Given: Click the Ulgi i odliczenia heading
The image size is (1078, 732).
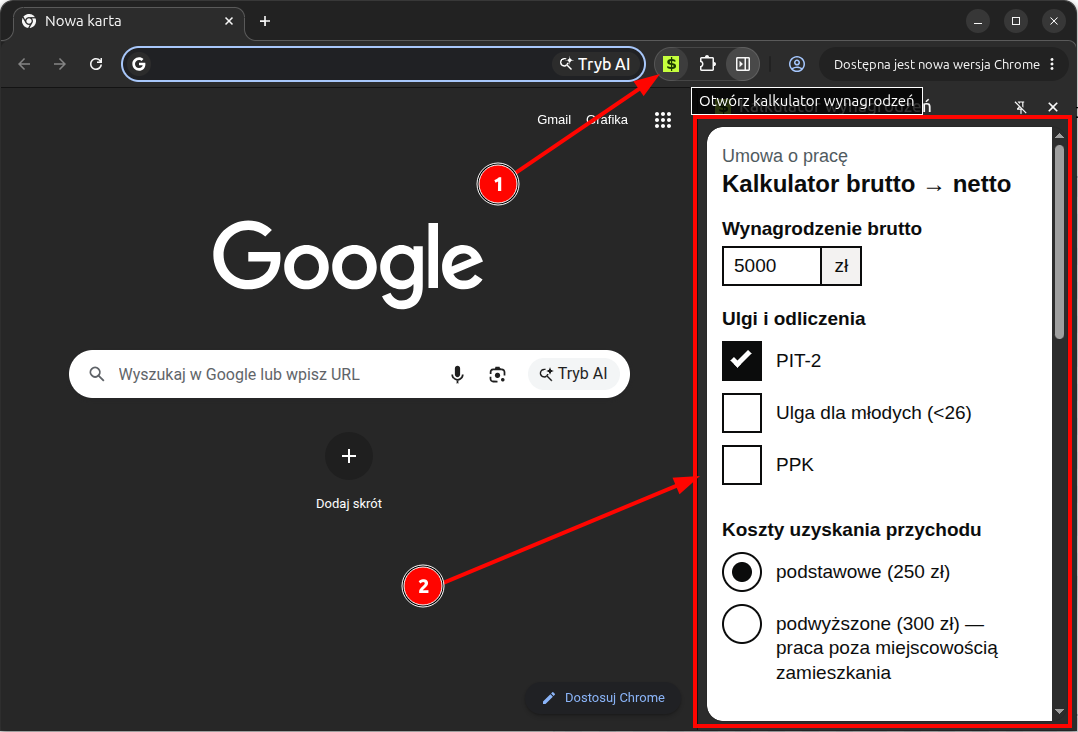Looking at the screenshot, I should (793, 319).
